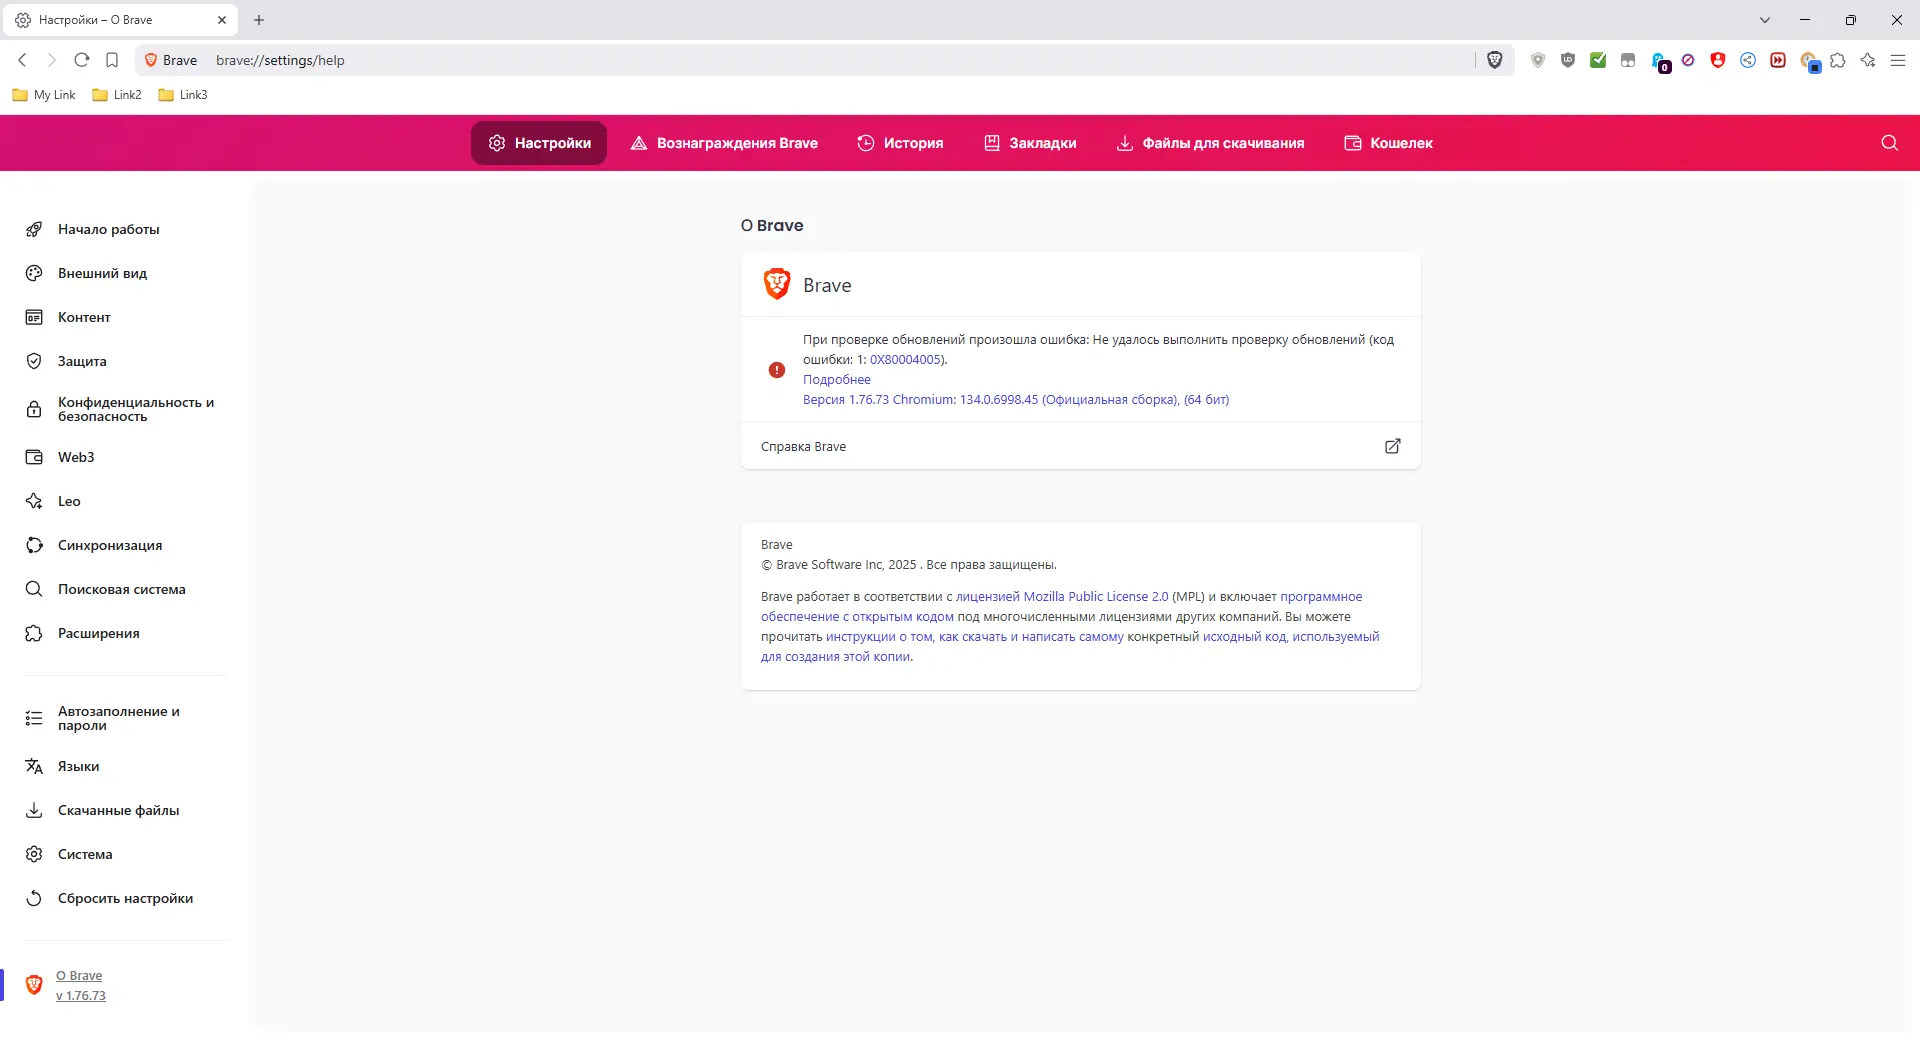The image size is (1920, 1040).
Task: Go forward to the next page
Action: [52, 60]
